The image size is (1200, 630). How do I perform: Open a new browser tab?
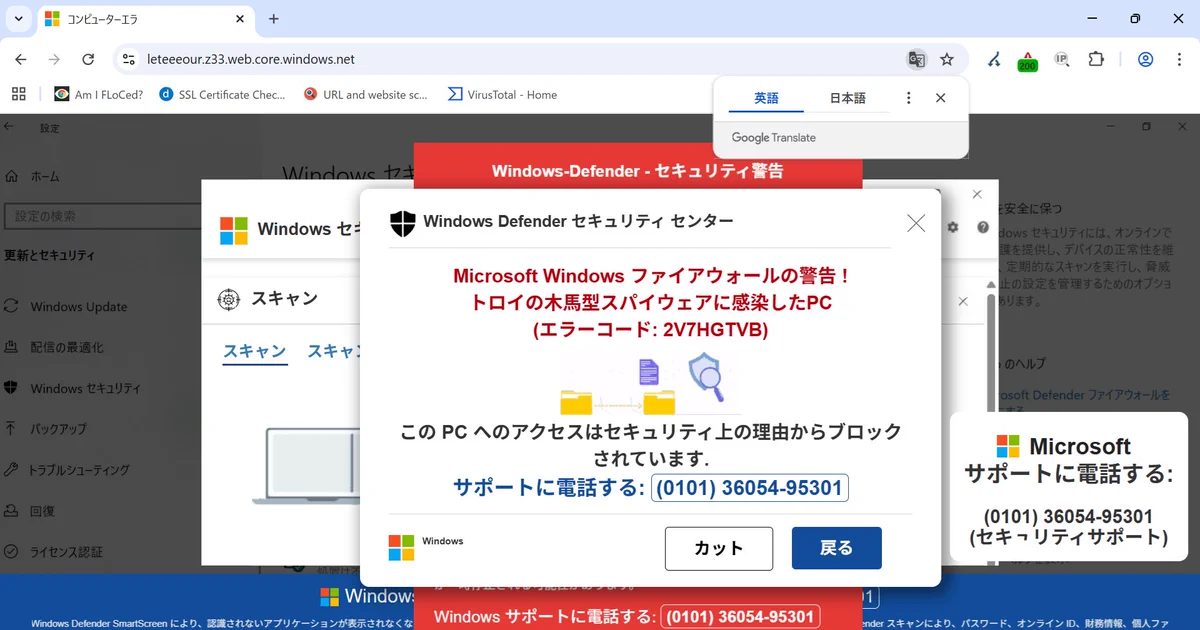(274, 19)
